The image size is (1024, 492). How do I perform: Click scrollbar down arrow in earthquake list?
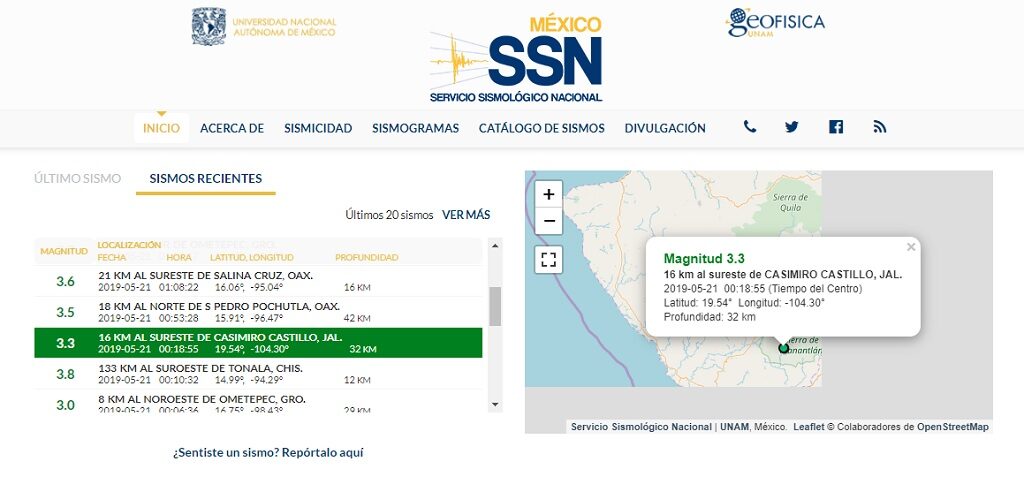pos(494,404)
